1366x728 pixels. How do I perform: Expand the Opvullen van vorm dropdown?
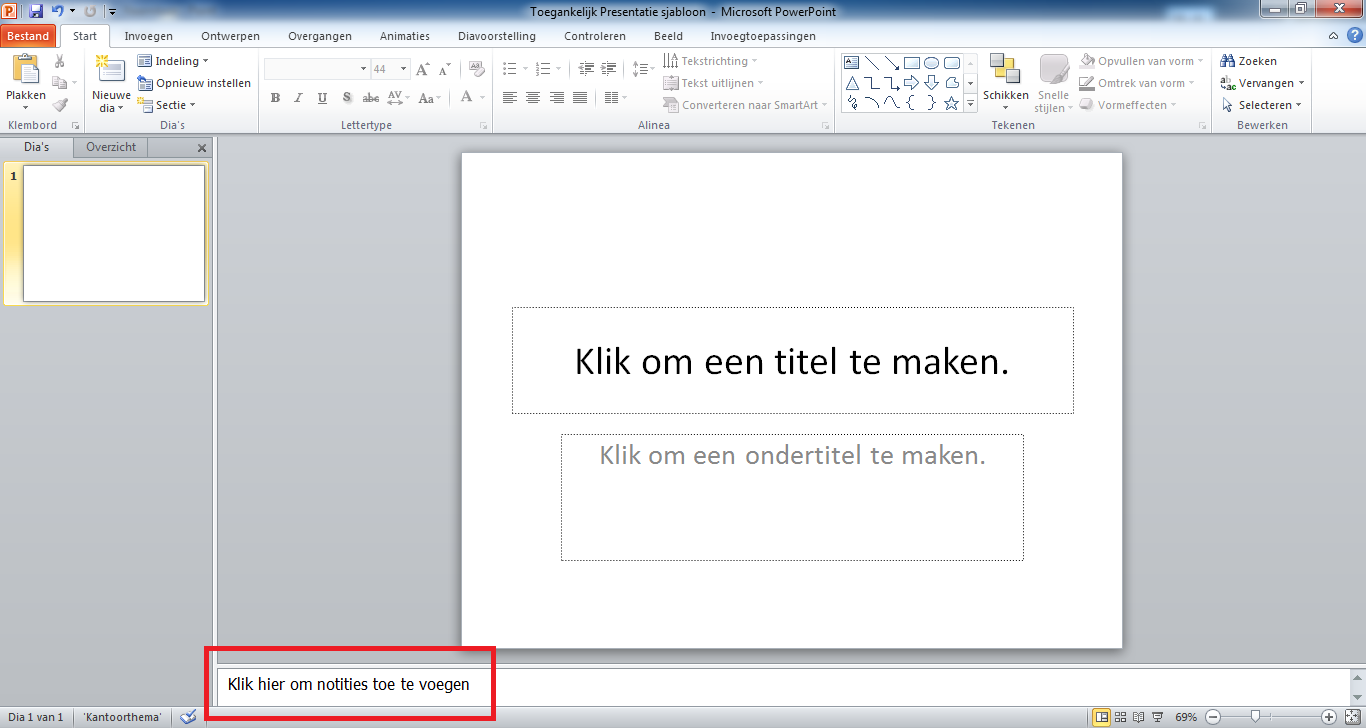[x=1141, y=61]
